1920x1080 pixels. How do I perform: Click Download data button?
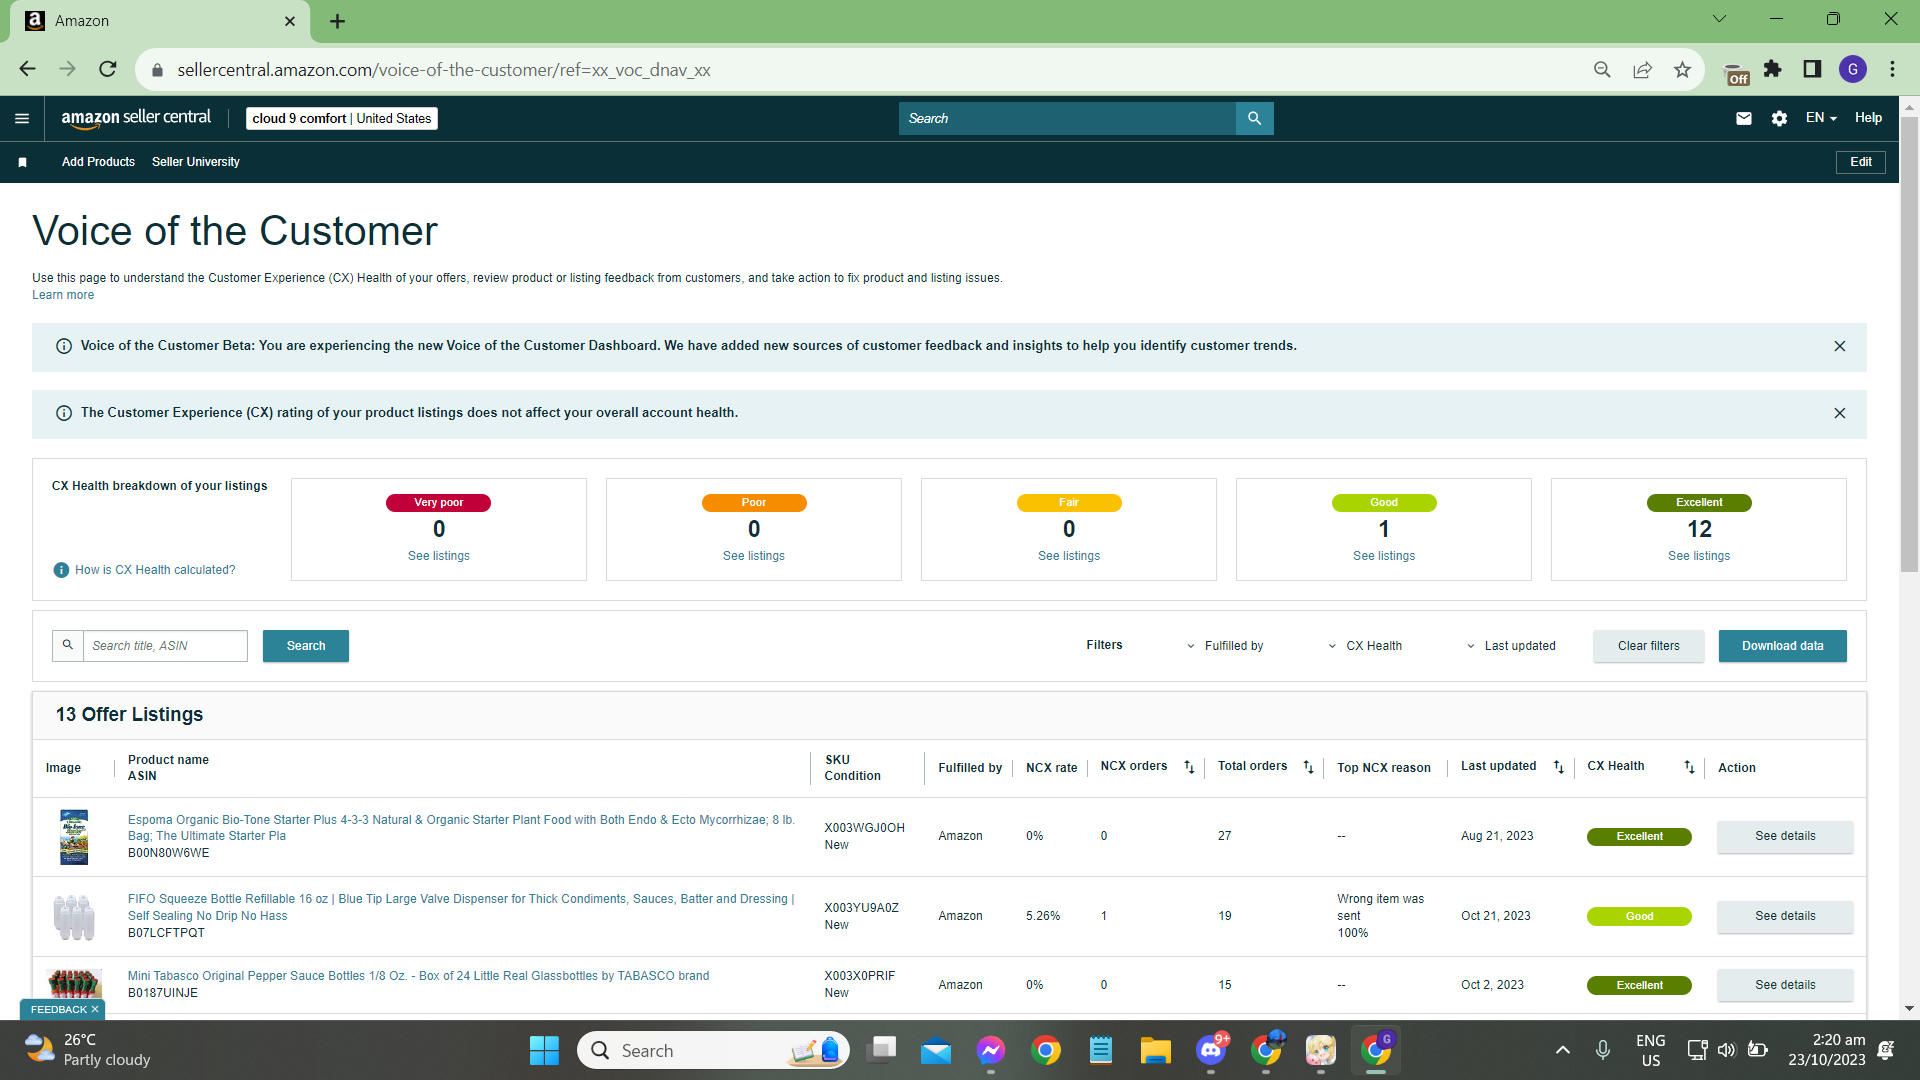tap(1783, 646)
